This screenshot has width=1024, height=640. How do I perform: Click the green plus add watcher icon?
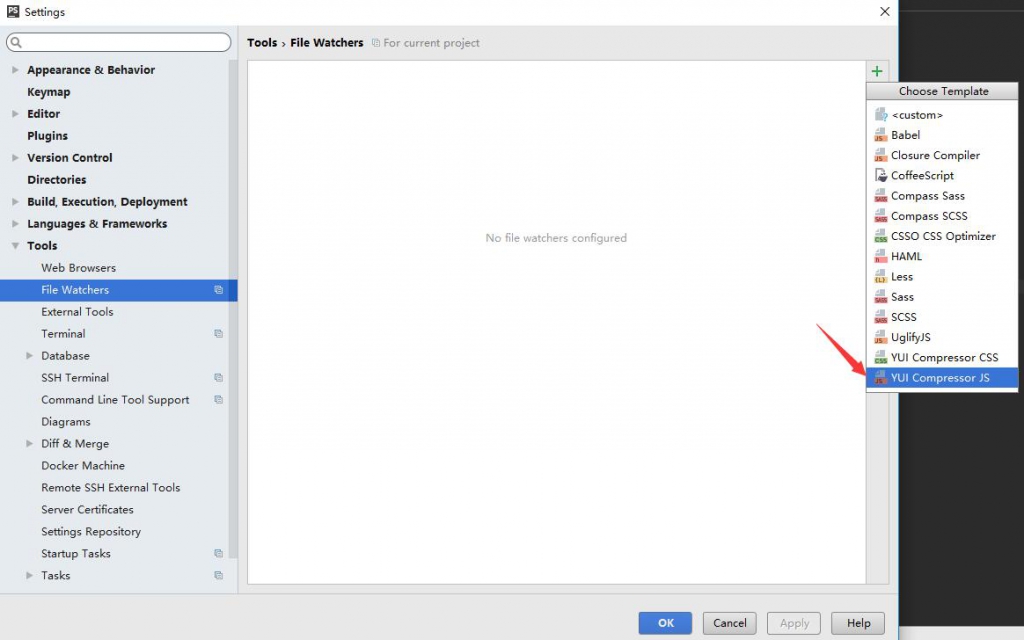coord(877,71)
